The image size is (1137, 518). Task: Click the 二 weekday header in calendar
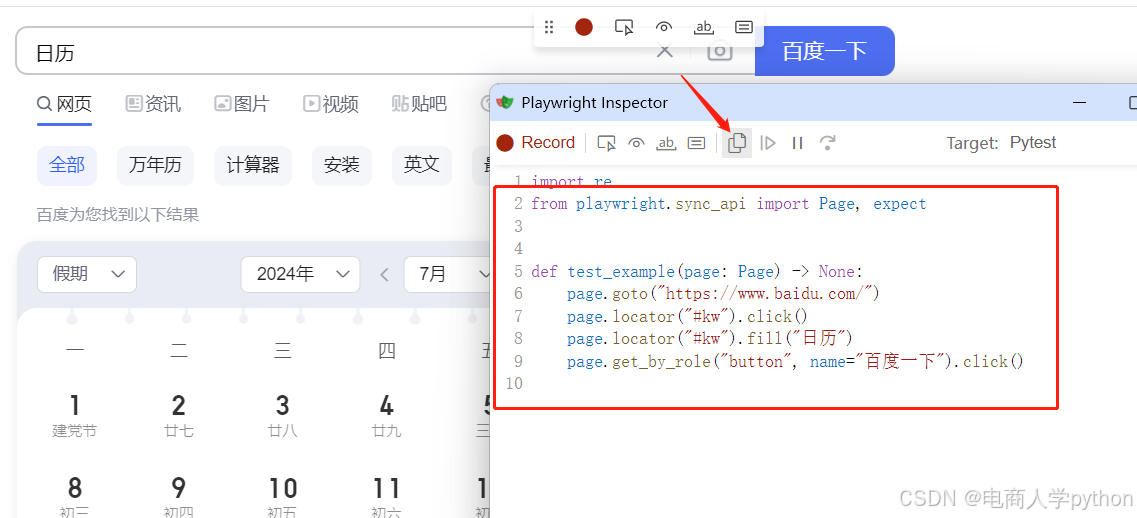point(178,352)
